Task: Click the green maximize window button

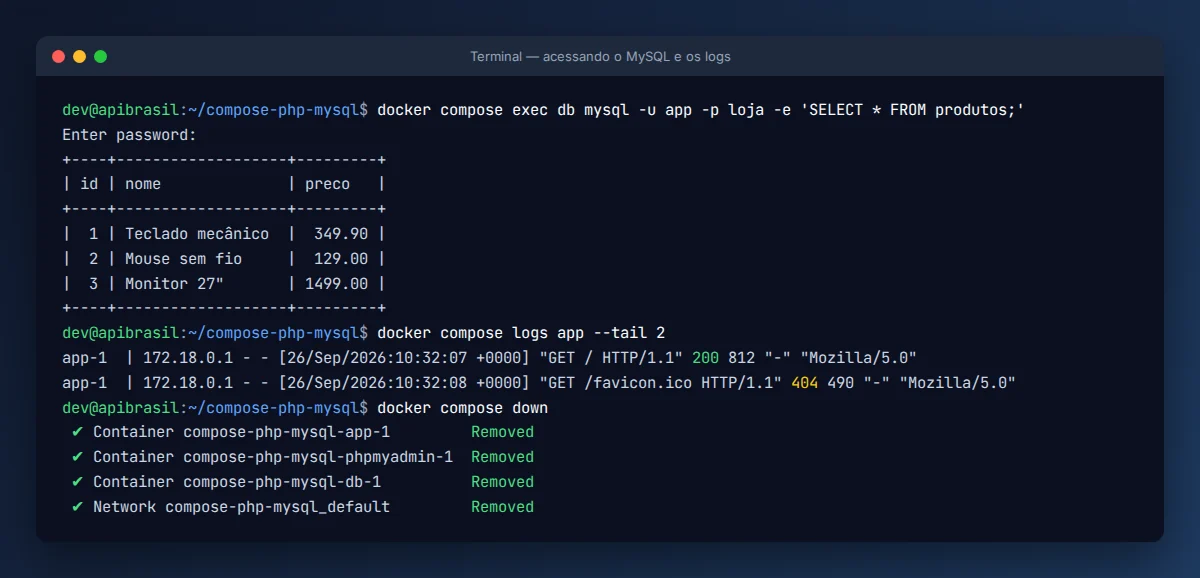Action: tap(100, 57)
